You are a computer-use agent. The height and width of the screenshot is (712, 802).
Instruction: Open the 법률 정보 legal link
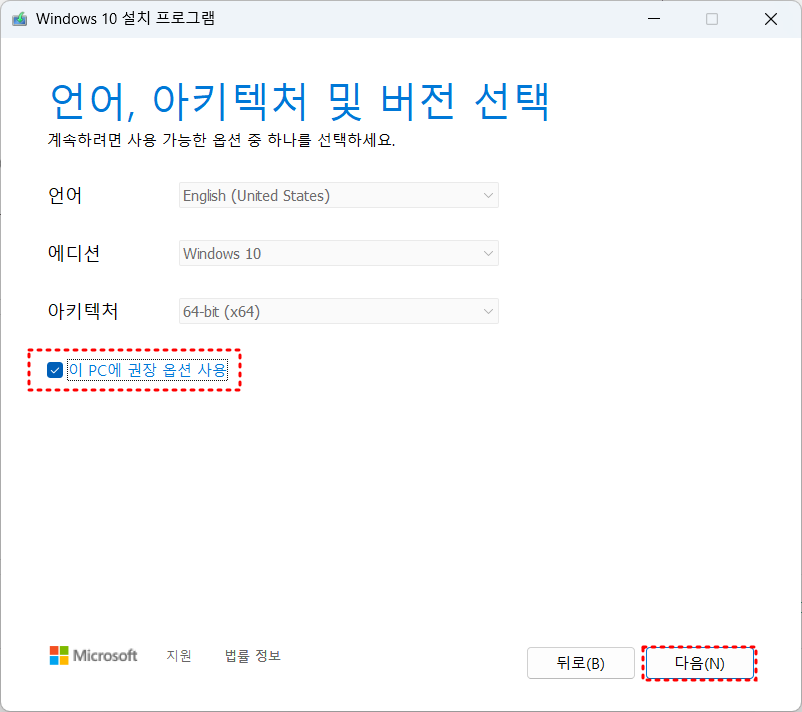253,656
